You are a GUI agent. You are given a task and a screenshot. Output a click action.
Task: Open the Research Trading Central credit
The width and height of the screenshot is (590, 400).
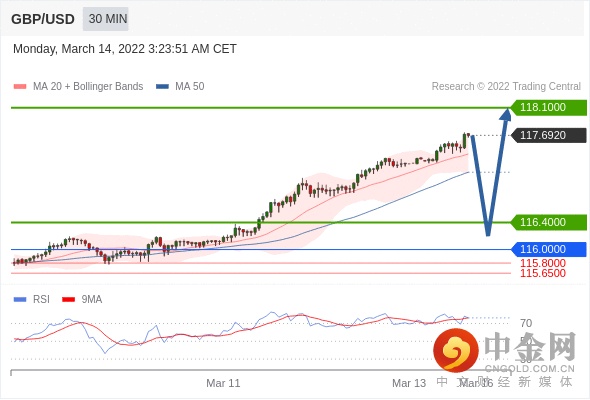[x=506, y=87]
